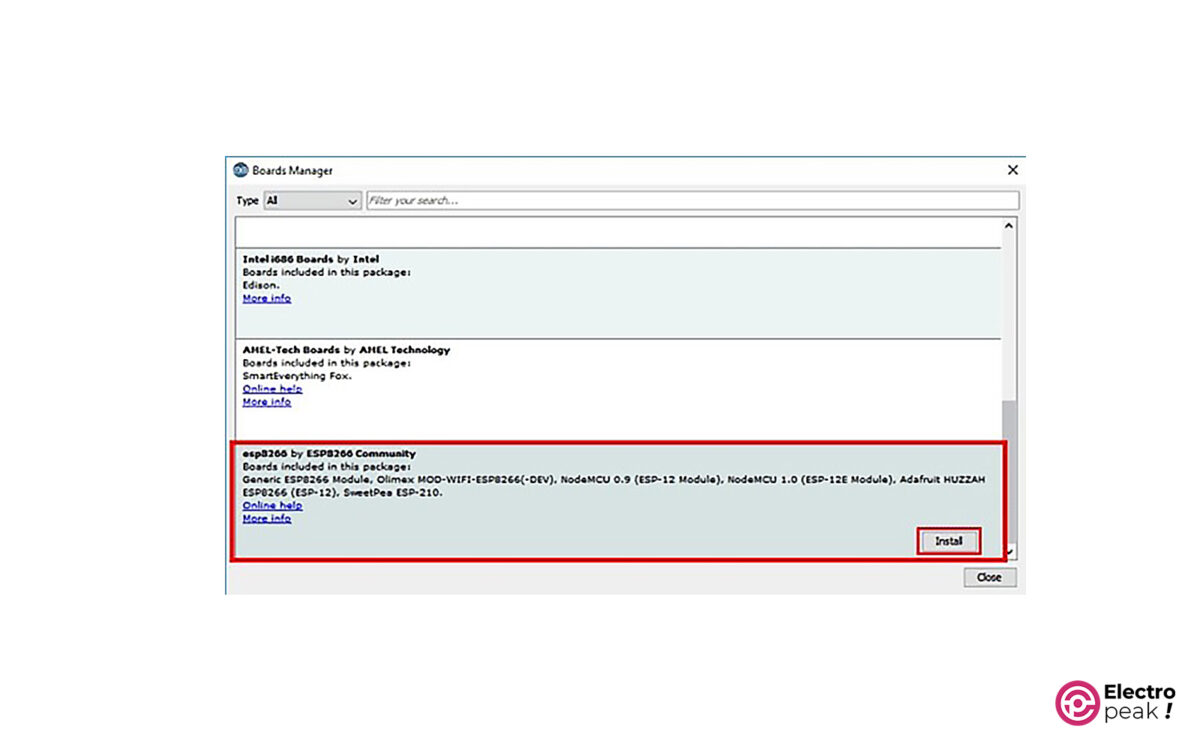Open More info link for esp8266 package
The width and height of the screenshot is (1200, 750).
point(267,519)
